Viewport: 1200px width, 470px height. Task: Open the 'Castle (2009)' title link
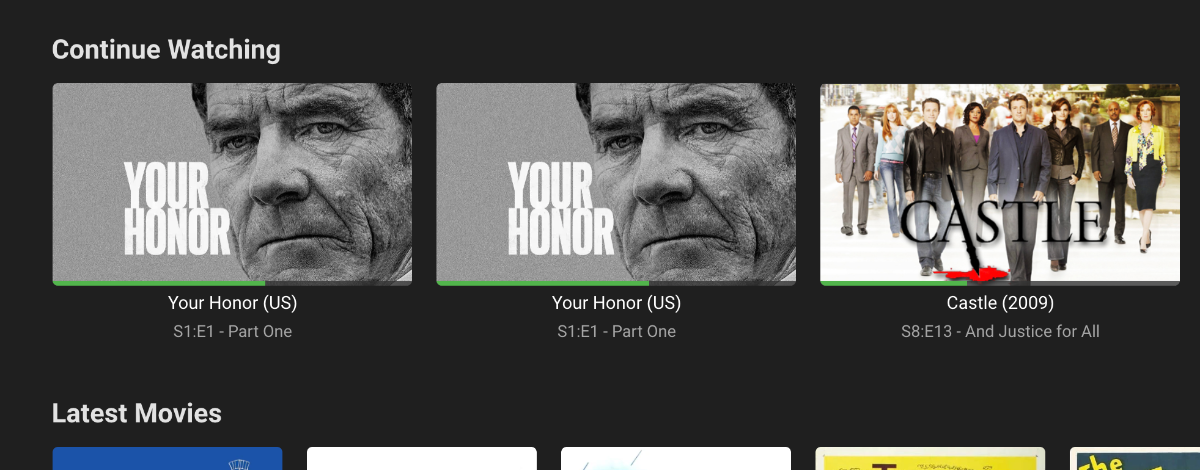pos(1000,303)
